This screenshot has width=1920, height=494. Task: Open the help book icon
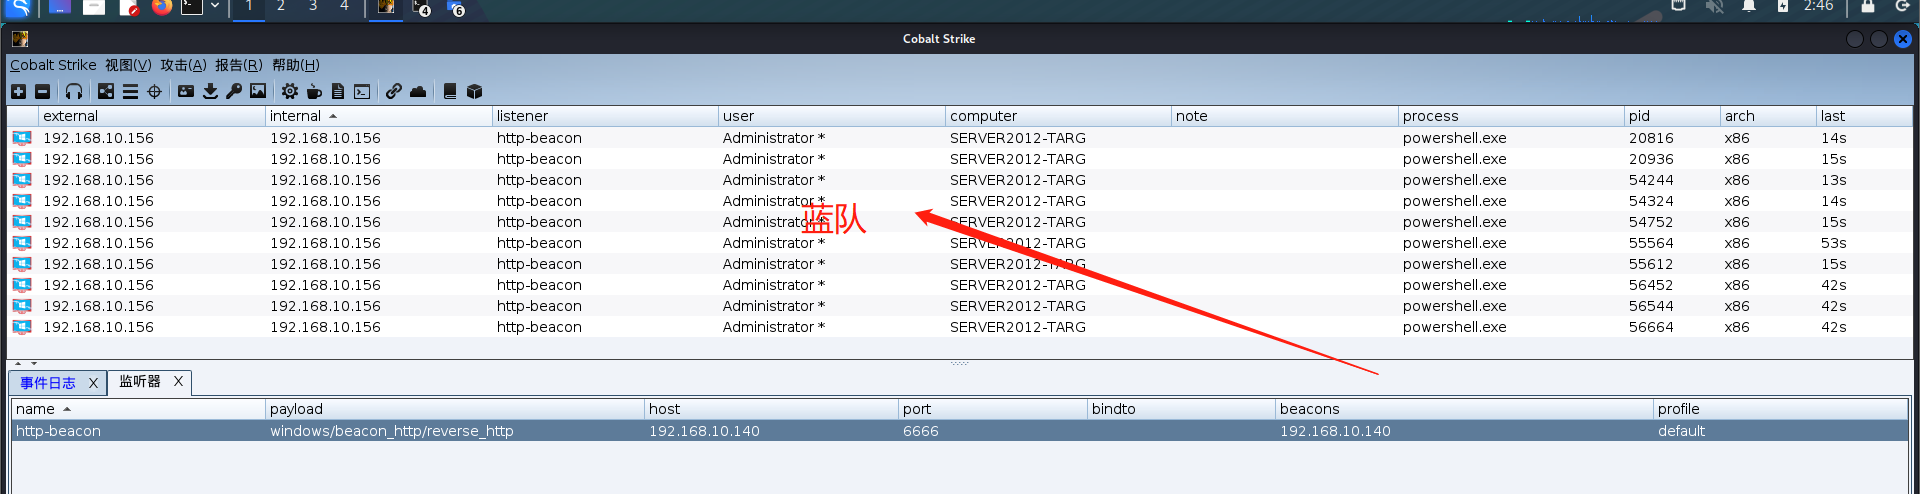click(x=450, y=92)
